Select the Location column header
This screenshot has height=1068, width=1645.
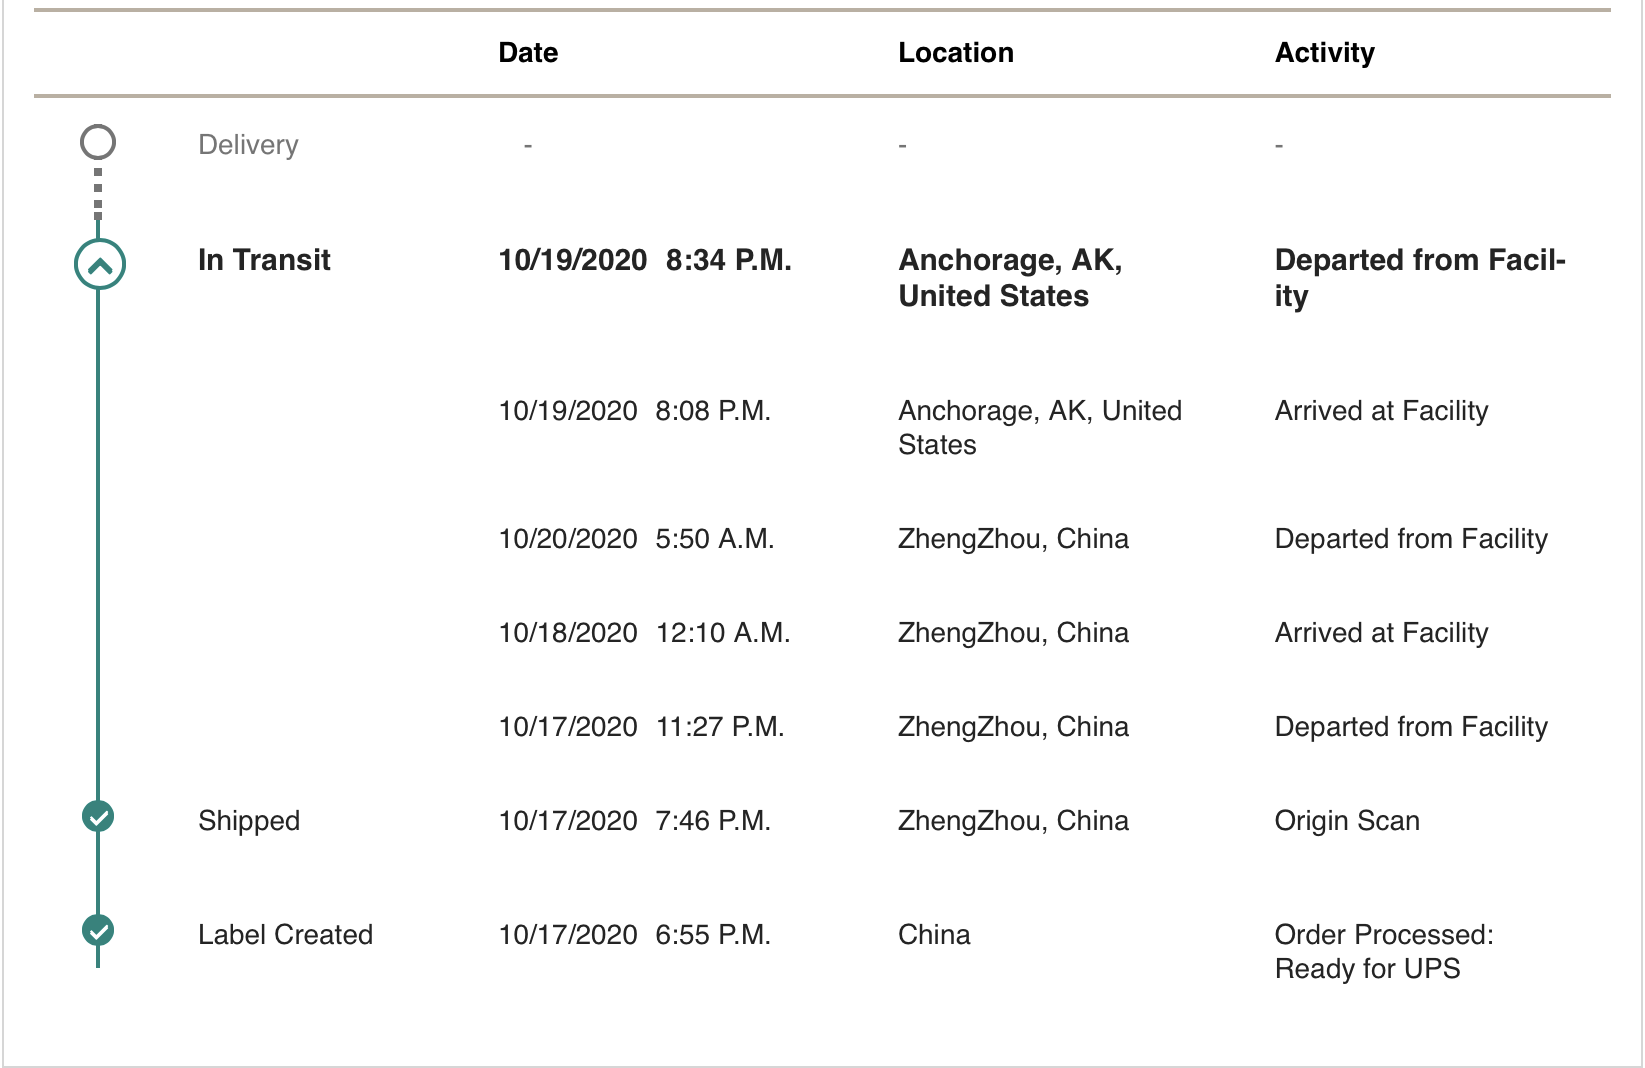(955, 53)
